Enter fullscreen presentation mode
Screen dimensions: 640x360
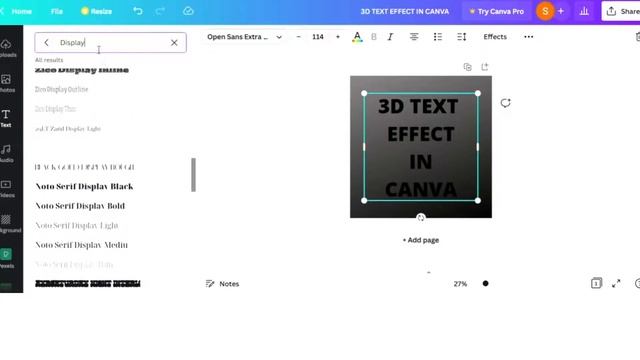pos(616,283)
